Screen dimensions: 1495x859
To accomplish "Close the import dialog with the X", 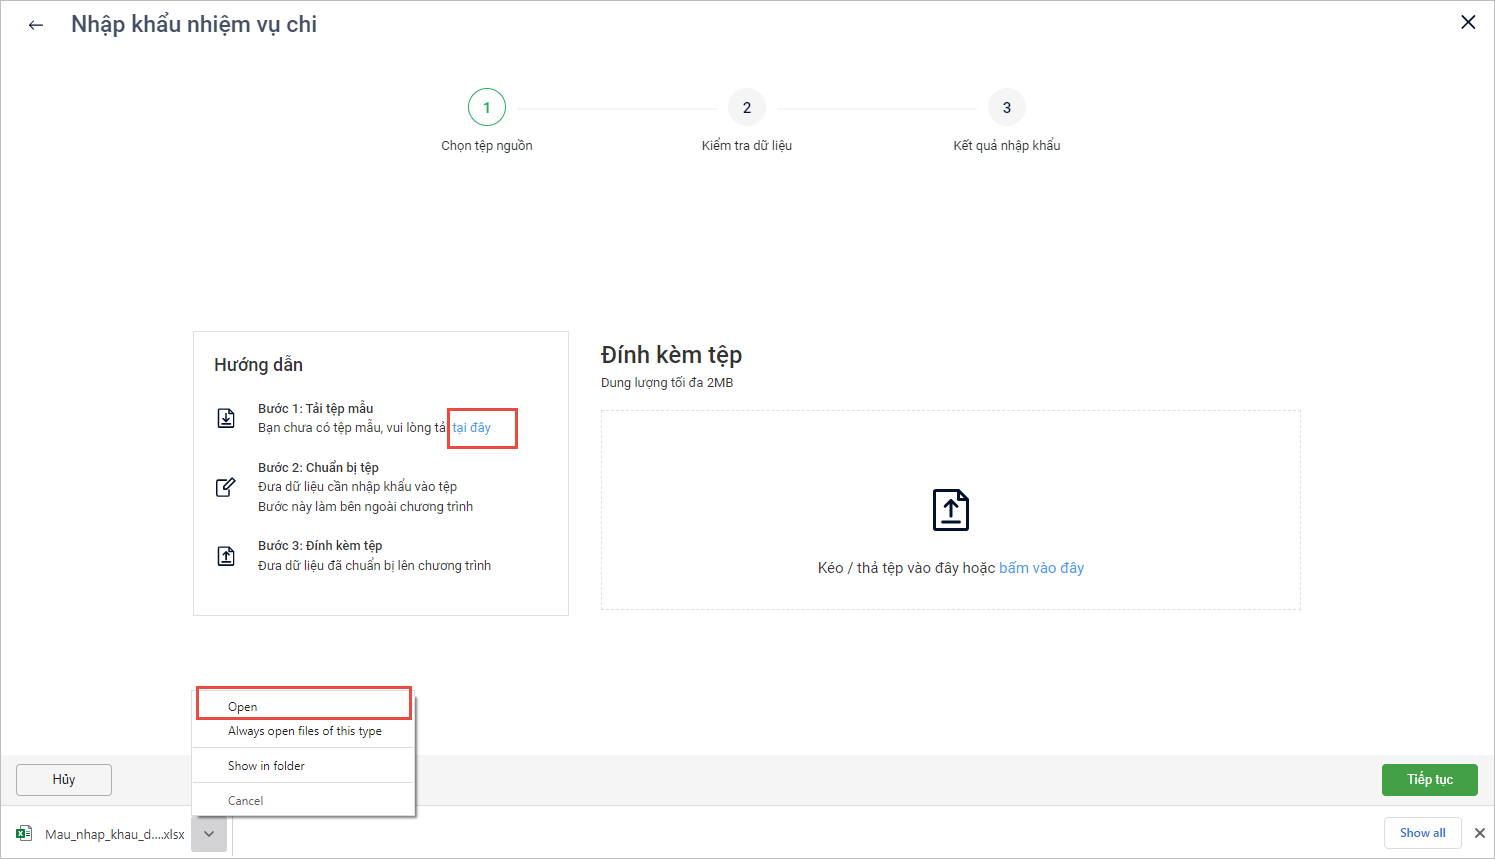I will click(x=1468, y=22).
